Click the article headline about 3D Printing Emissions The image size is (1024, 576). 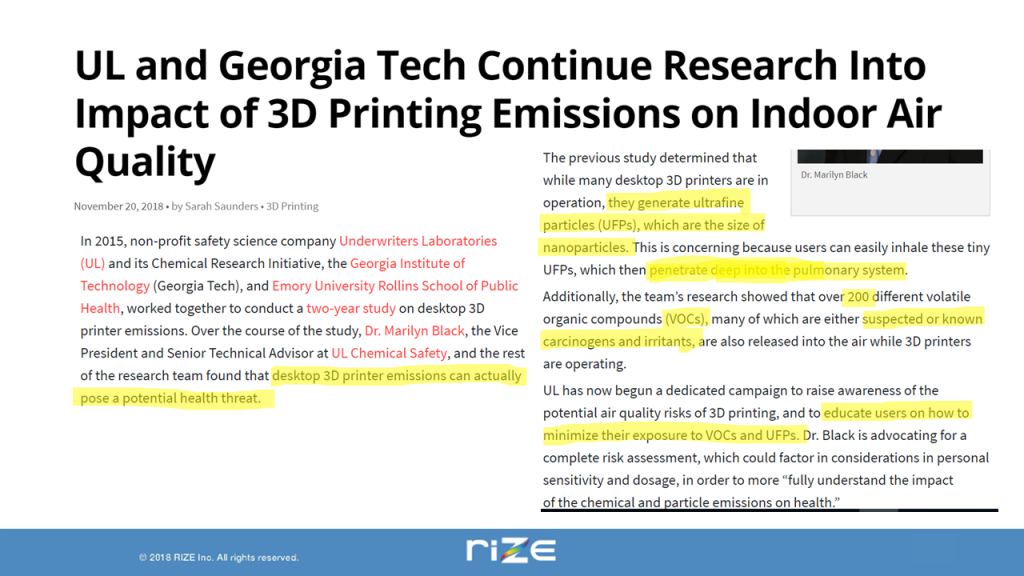click(x=508, y=113)
